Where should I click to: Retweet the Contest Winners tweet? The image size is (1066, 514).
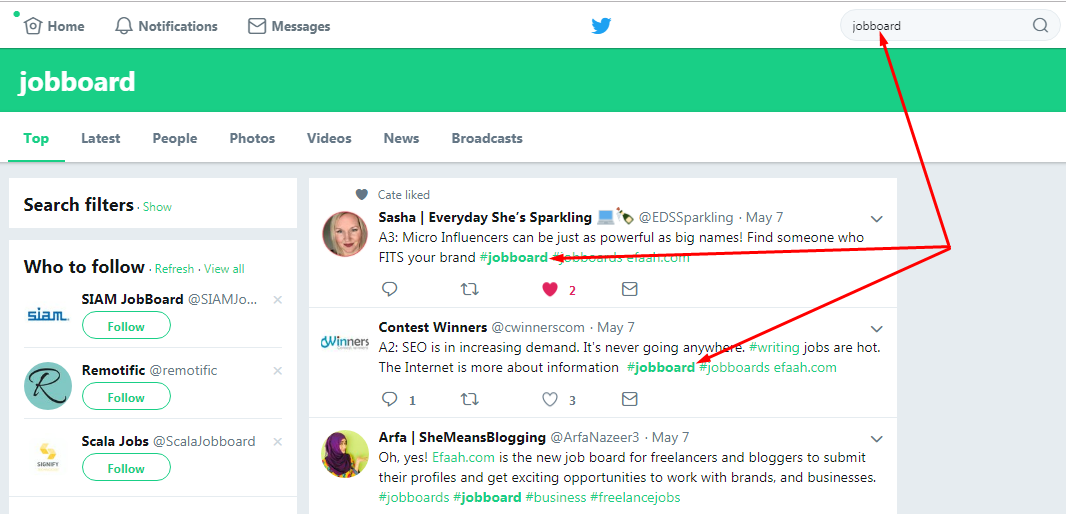click(x=468, y=400)
